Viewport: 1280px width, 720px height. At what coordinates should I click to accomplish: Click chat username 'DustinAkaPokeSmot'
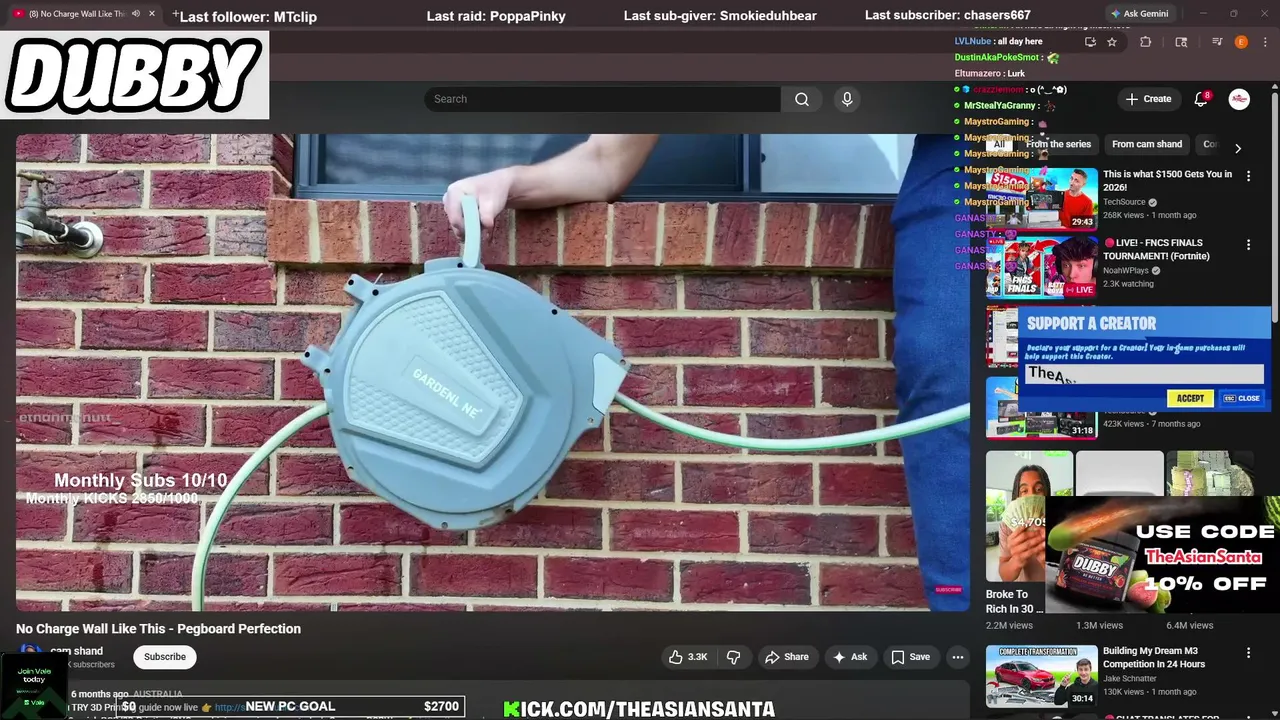click(x=996, y=58)
